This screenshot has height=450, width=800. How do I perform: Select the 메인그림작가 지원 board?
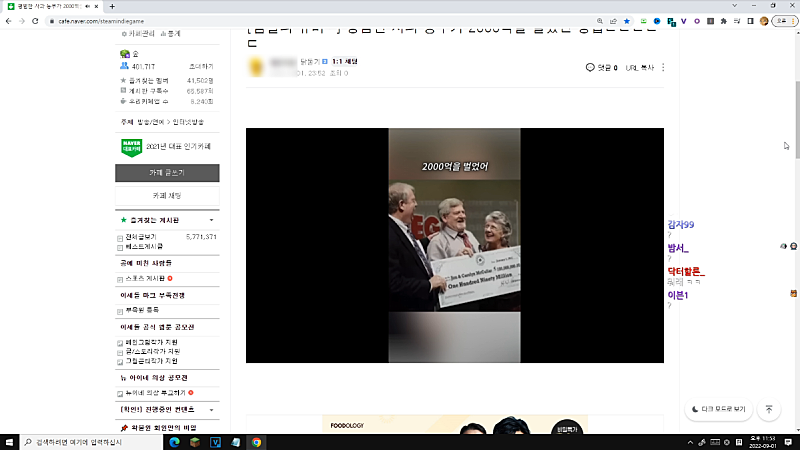pos(152,342)
